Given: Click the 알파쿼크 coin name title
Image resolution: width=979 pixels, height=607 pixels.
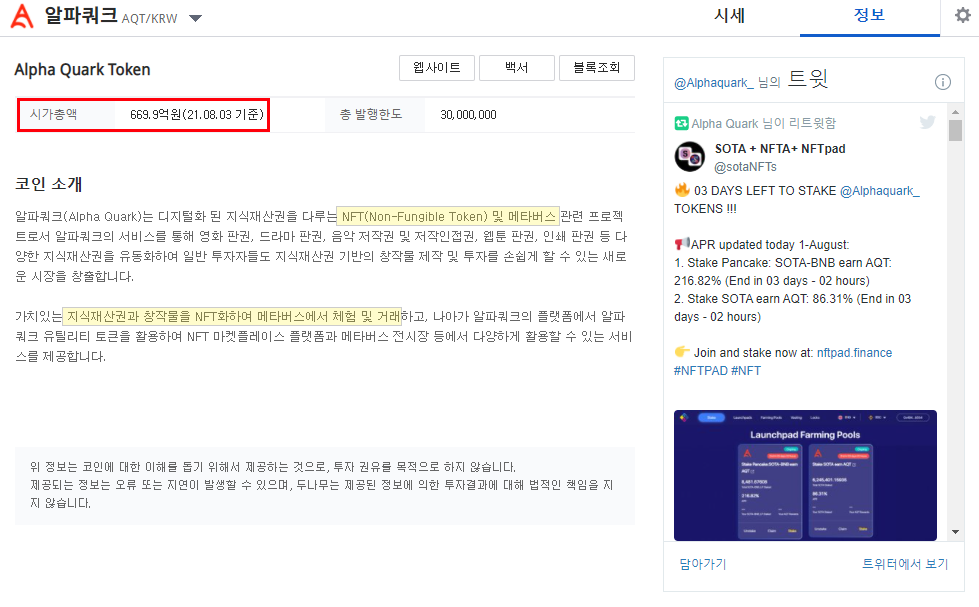Looking at the screenshot, I should [81, 15].
